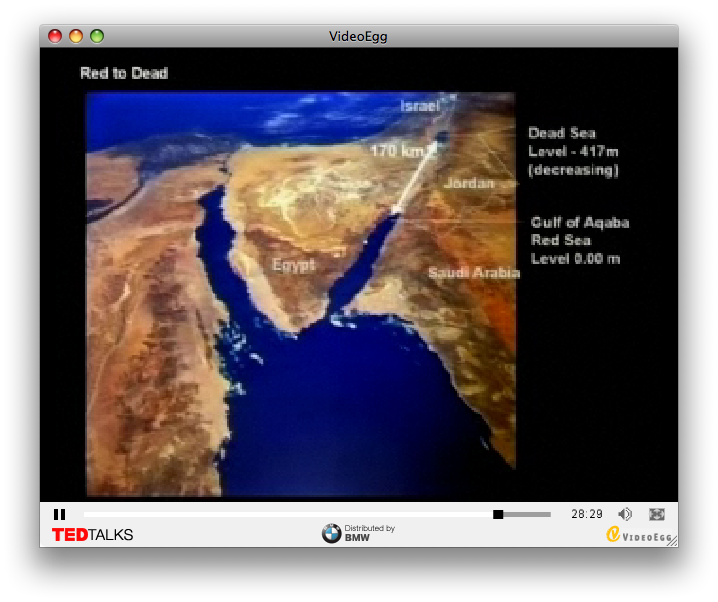Pause the video playback
718x602 pixels.
[59, 514]
